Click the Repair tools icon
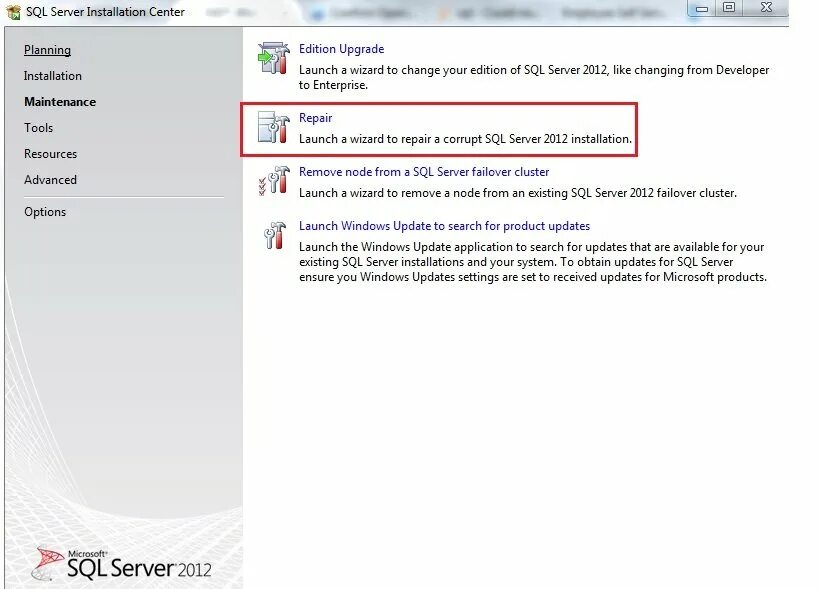The height and width of the screenshot is (589, 819). click(x=274, y=127)
